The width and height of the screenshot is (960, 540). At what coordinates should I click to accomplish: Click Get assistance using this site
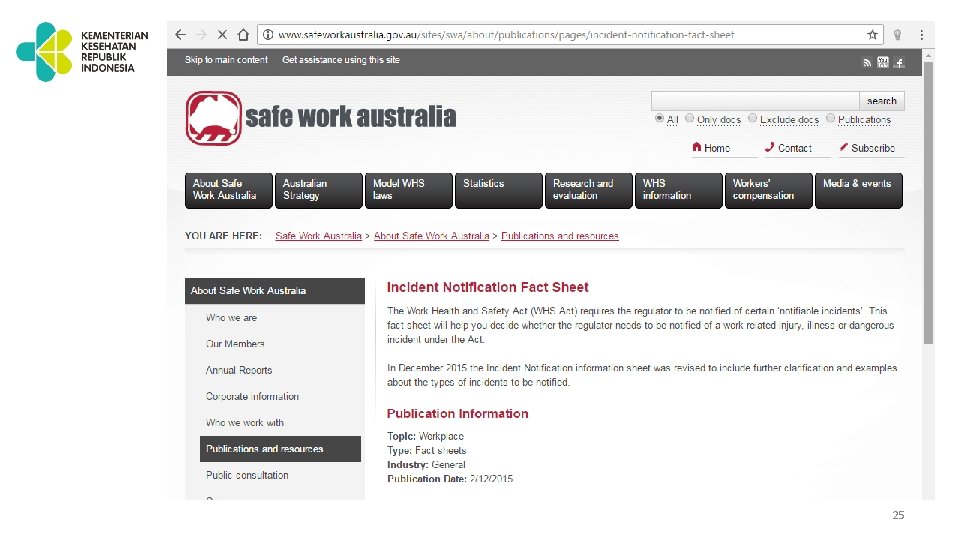341,60
